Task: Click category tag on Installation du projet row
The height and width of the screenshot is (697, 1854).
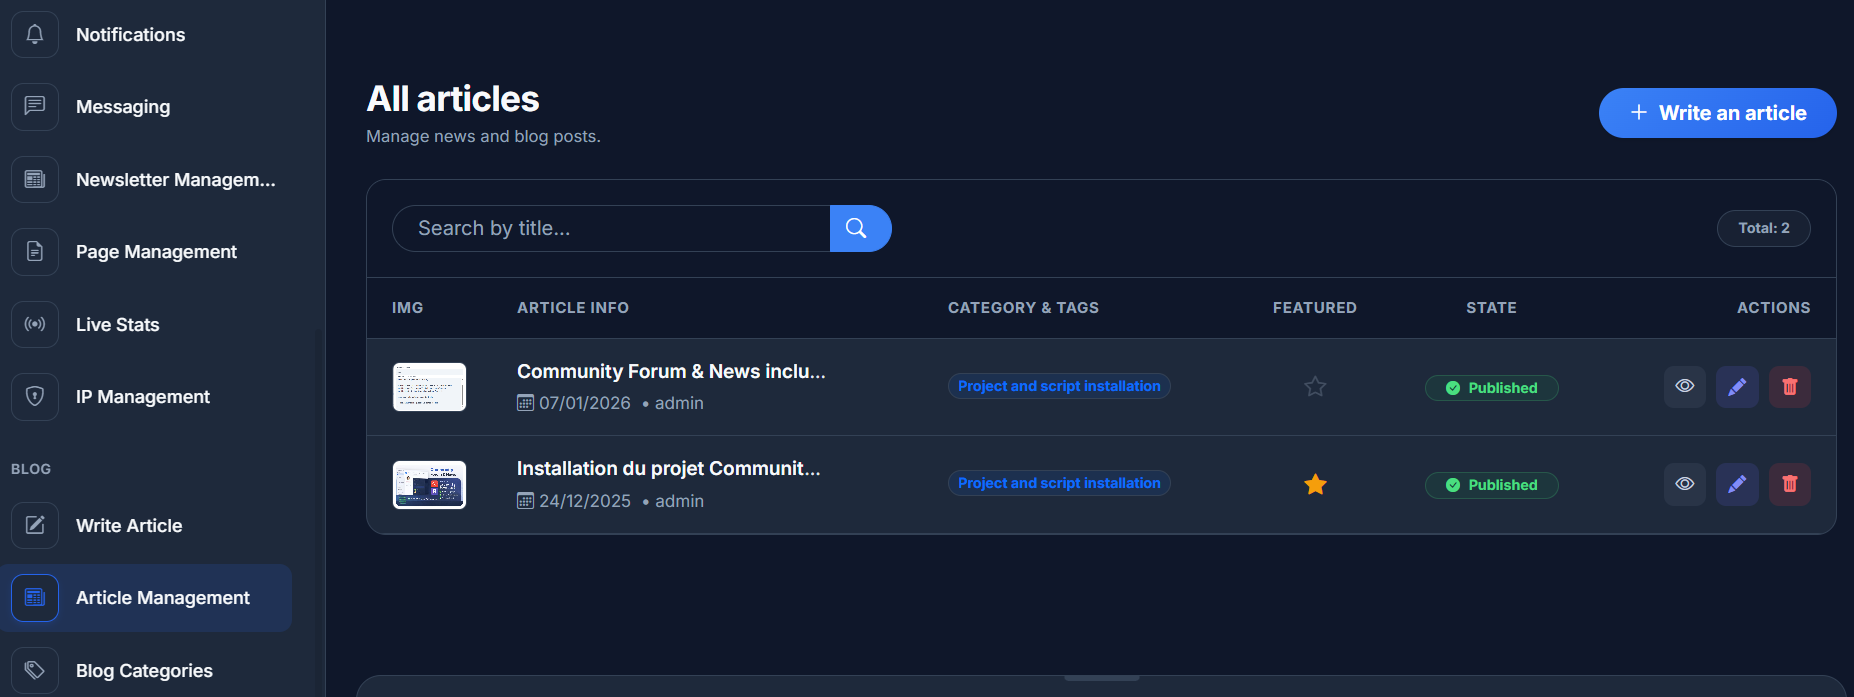Action: point(1059,483)
